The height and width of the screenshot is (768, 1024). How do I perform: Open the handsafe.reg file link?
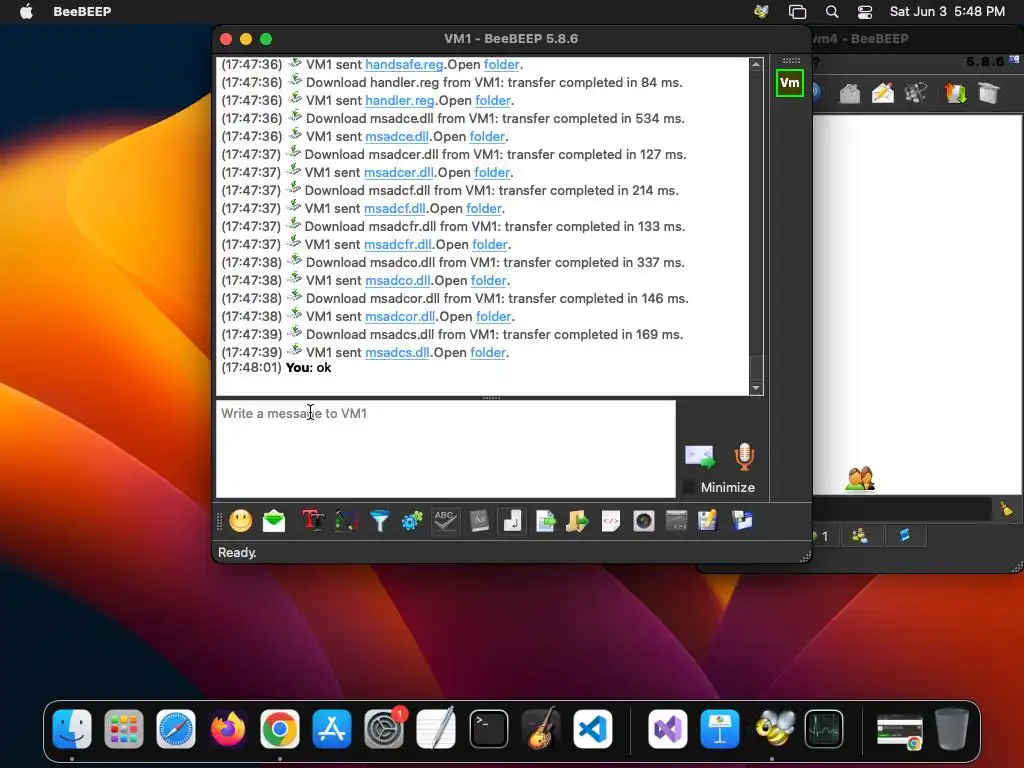(x=404, y=65)
